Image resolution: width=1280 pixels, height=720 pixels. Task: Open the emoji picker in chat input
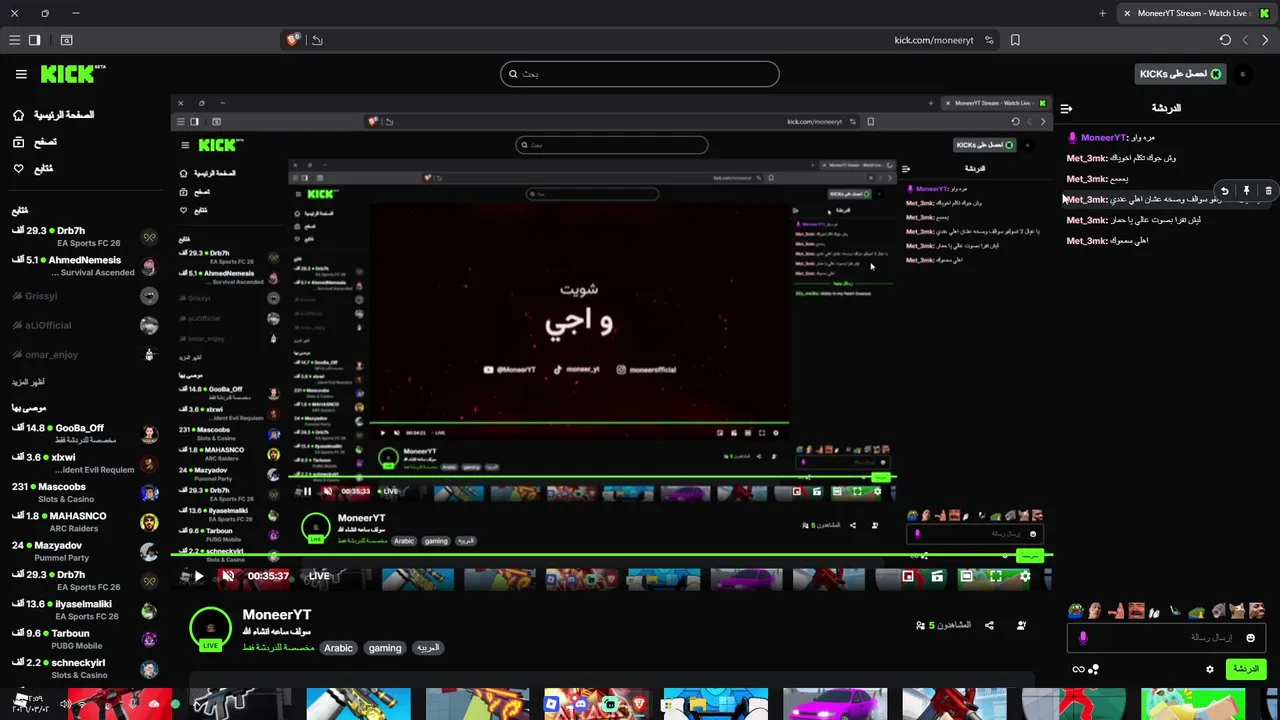pyautogui.click(x=1250, y=638)
